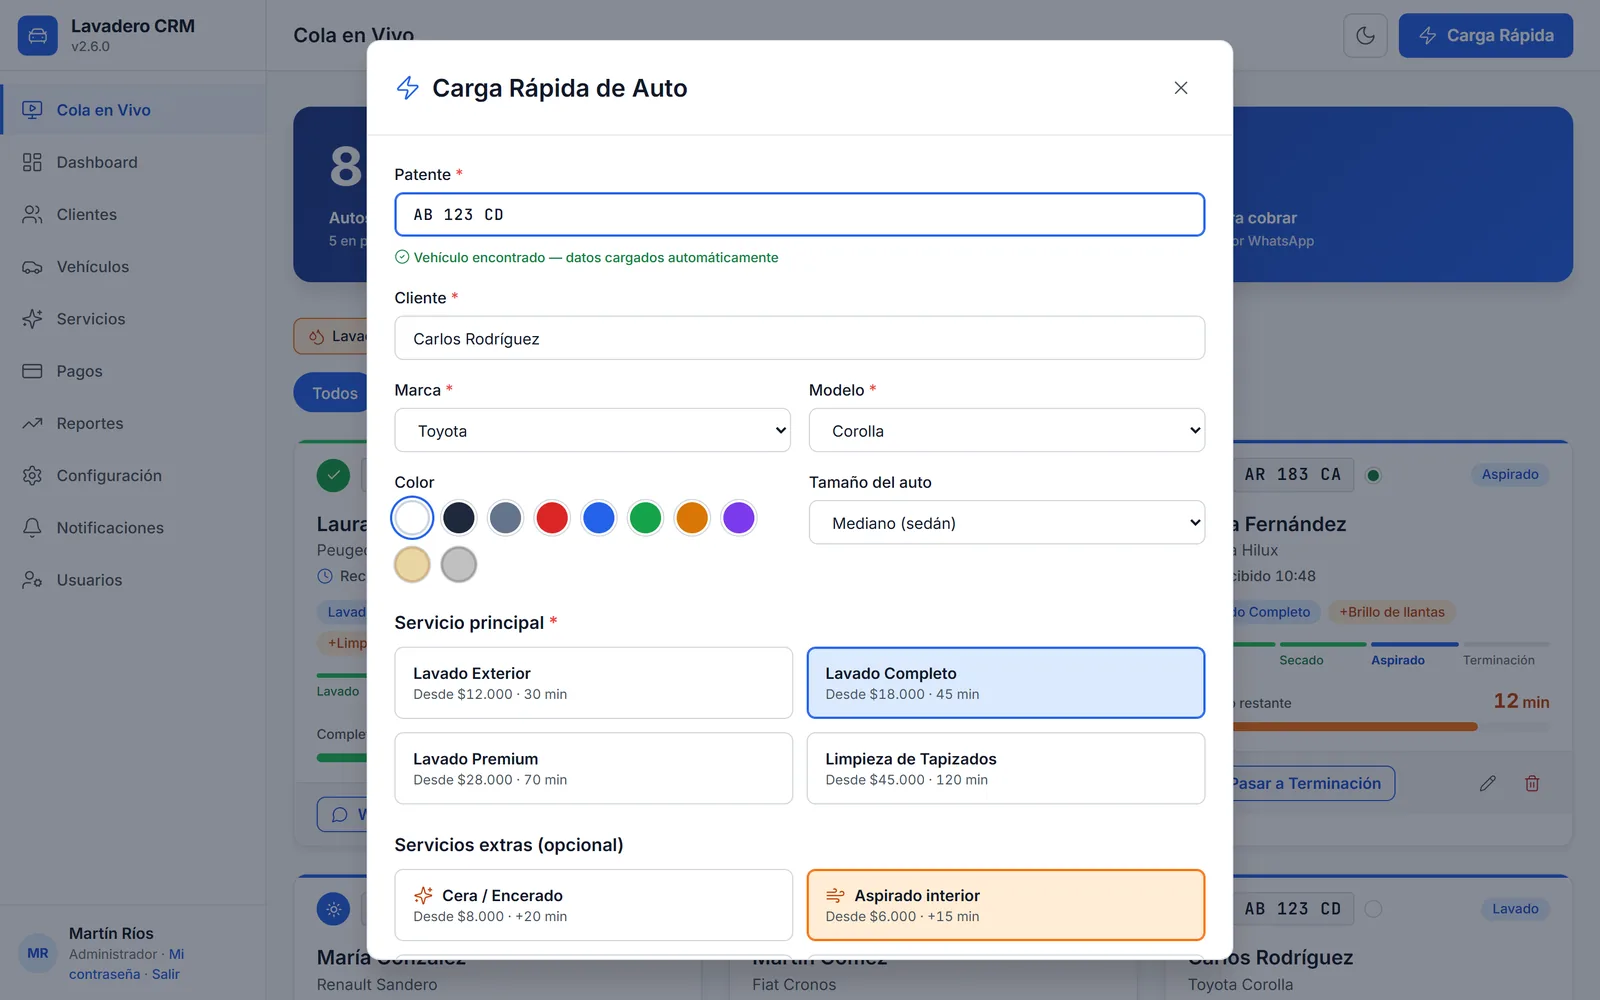This screenshot has width=1600, height=1000.
Task: Click the delete trash icon on Fernández card
Action: pos(1532,783)
